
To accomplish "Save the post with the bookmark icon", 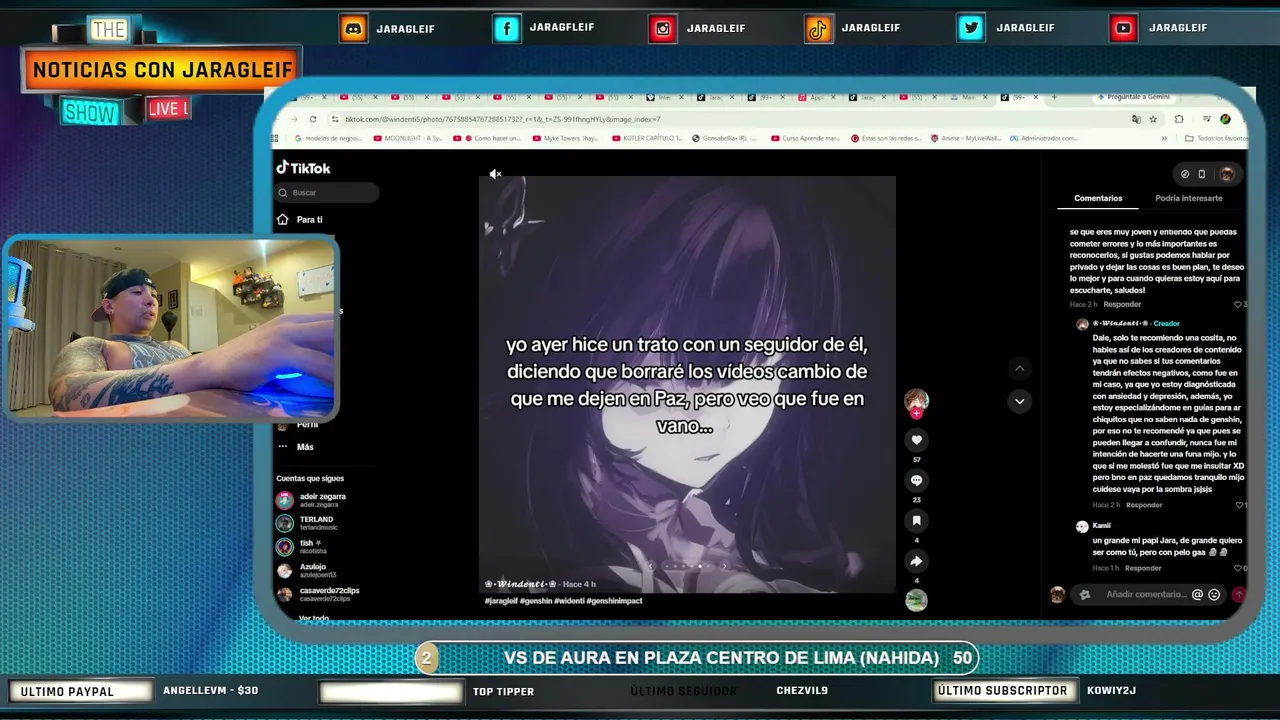I will (916, 520).
